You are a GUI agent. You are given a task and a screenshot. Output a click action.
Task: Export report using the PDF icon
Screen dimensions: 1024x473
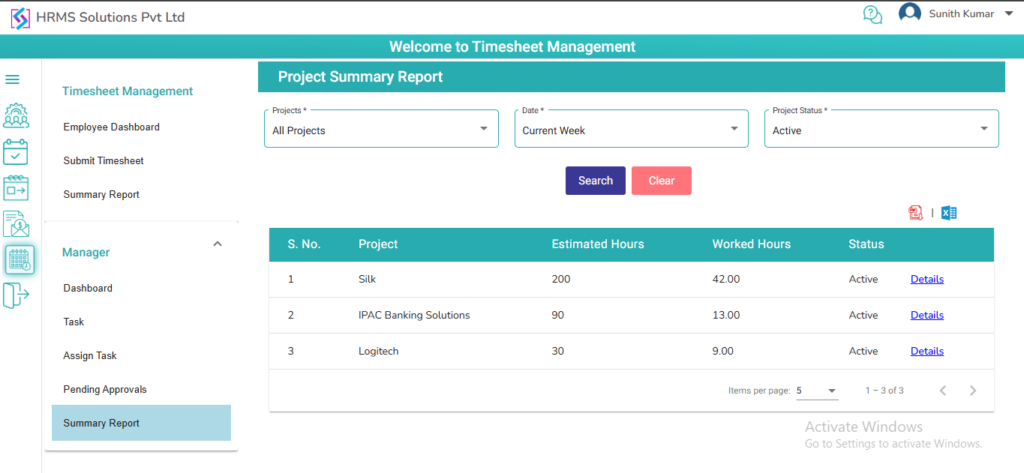916,213
